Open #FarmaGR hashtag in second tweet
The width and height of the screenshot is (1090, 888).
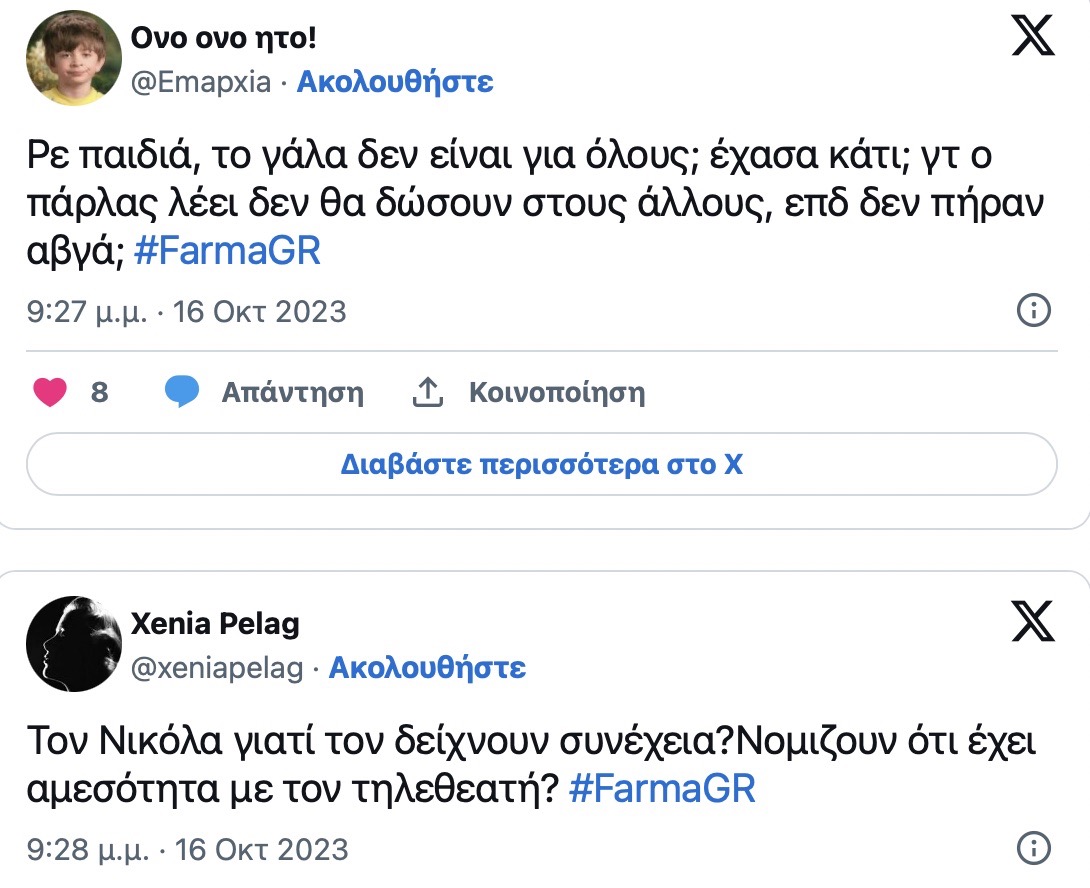662,788
